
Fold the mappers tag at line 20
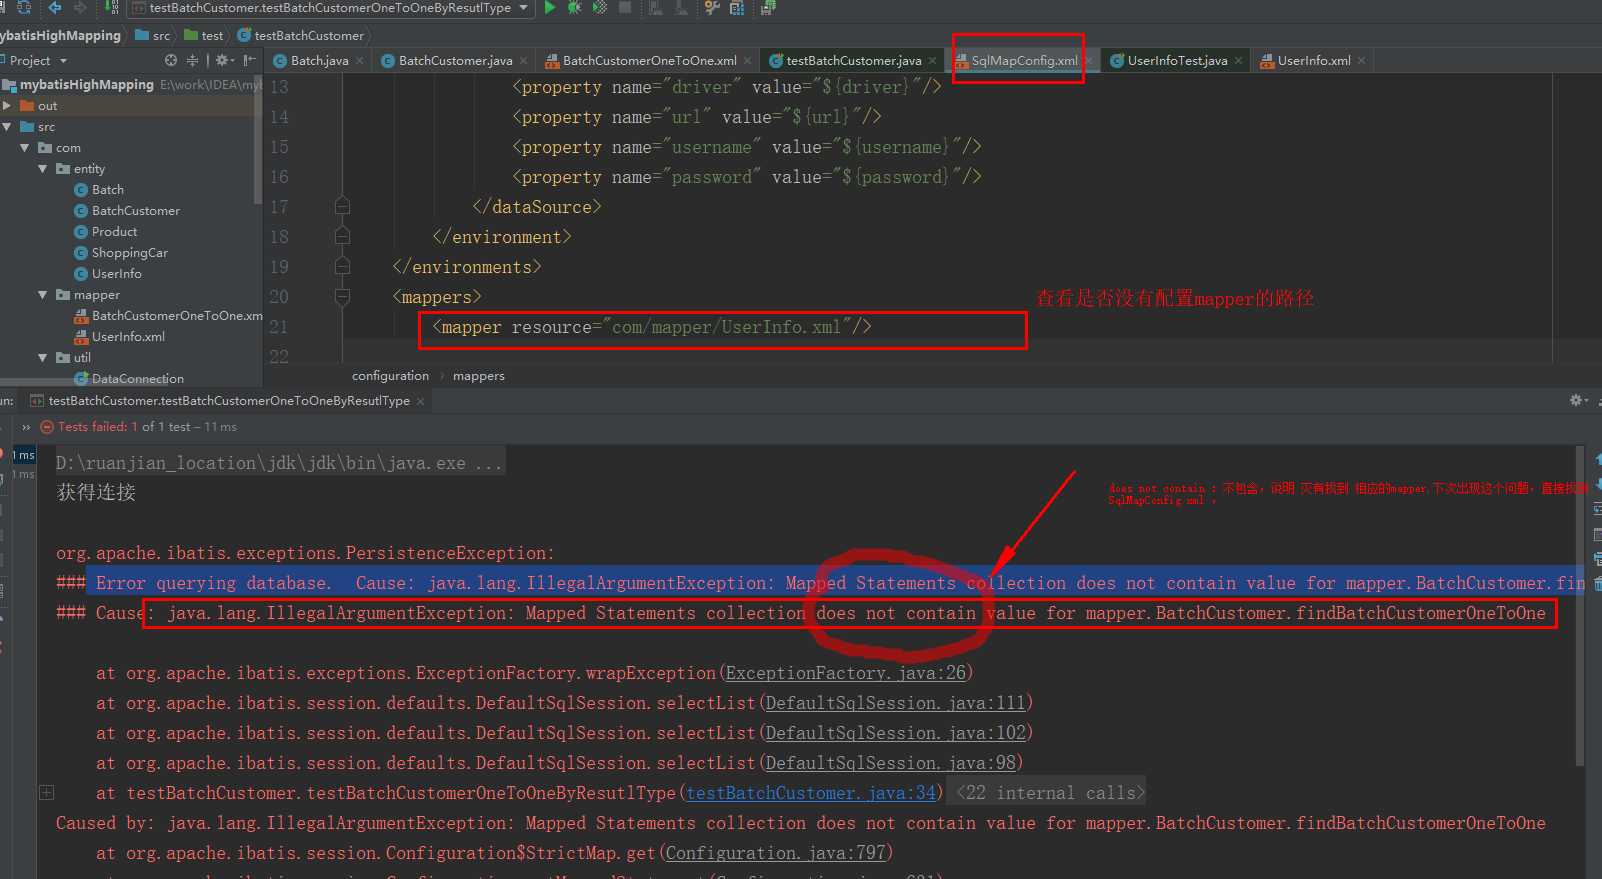pos(342,297)
